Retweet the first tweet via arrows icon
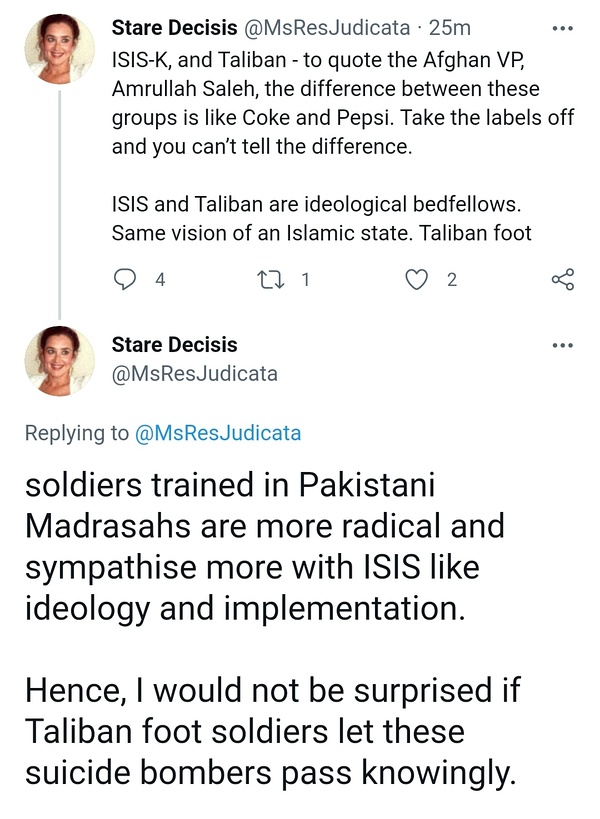Image resolution: width=600 pixels, height=819 pixels. point(269,280)
